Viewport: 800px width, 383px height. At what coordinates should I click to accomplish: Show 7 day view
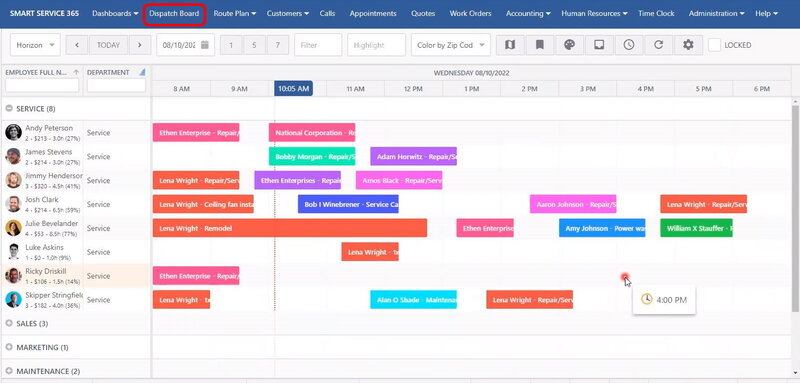point(278,45)
